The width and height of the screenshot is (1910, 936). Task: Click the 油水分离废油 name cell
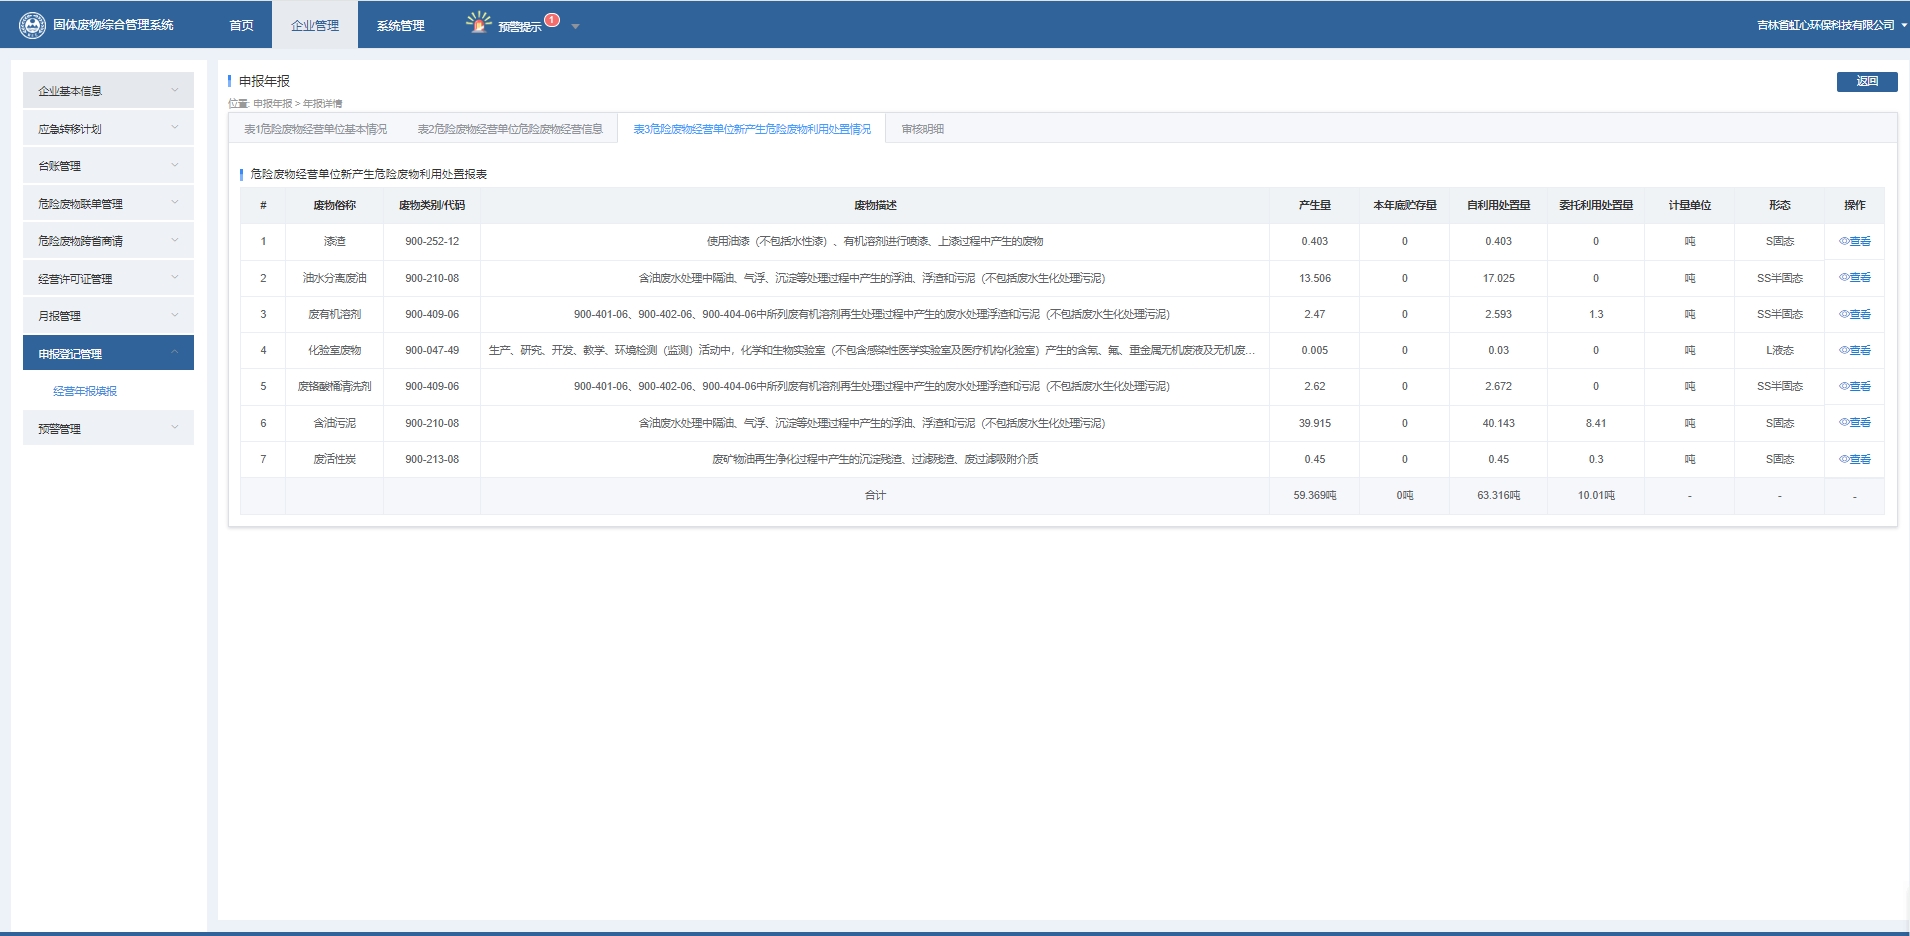point(334,278)
